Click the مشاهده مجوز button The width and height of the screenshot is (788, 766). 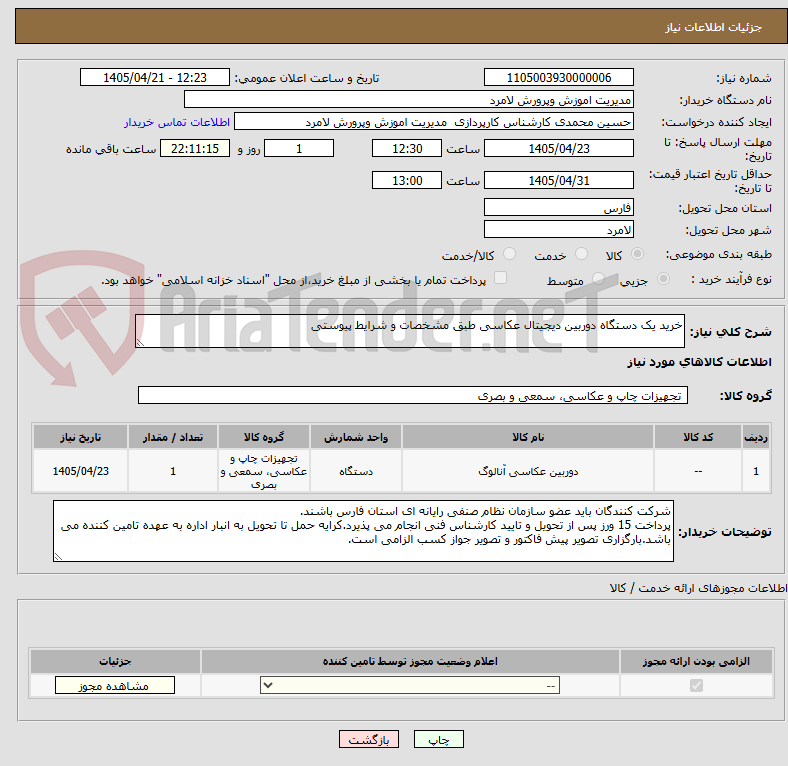coord(115,686)
